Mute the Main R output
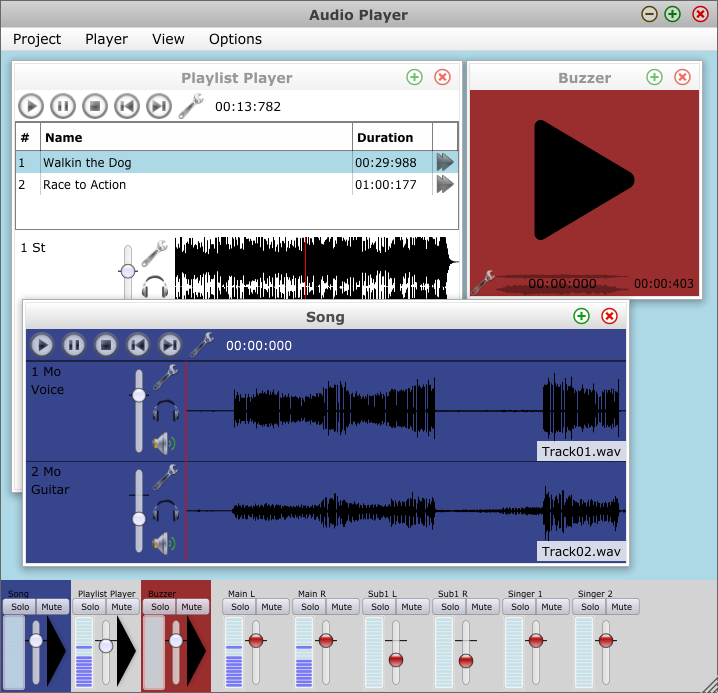 click(342, 607)
